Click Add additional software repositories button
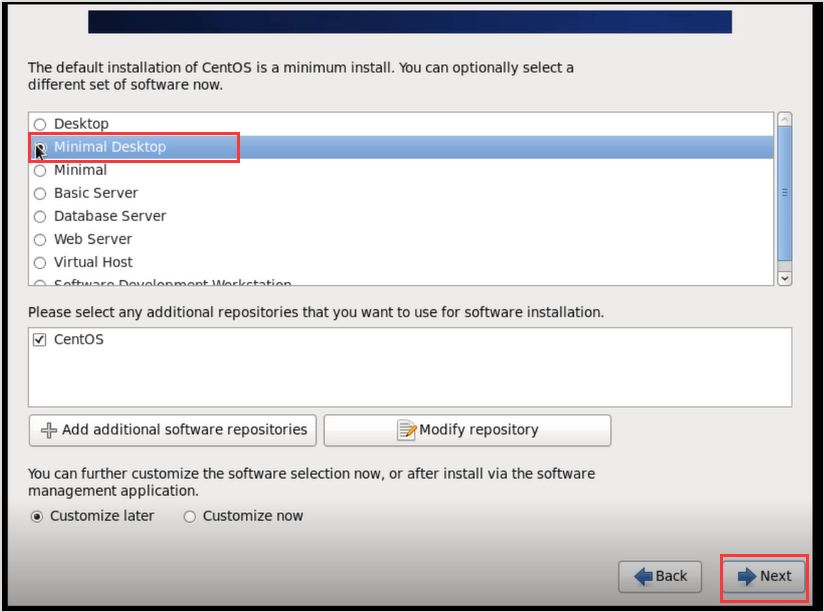This screenshot has width=824, height=612. tap(173, 430)
